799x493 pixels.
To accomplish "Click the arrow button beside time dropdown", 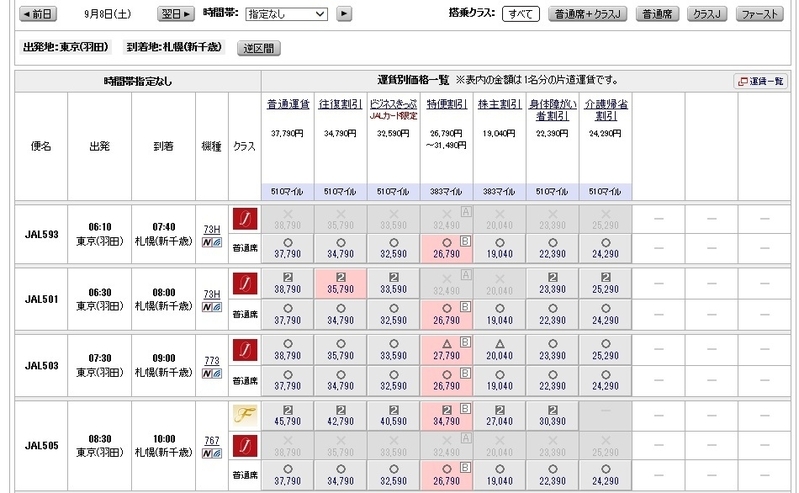I will (344, 14).
